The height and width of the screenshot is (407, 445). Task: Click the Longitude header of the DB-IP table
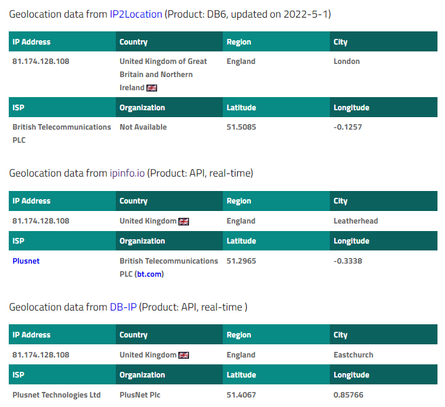click(383, 375)
